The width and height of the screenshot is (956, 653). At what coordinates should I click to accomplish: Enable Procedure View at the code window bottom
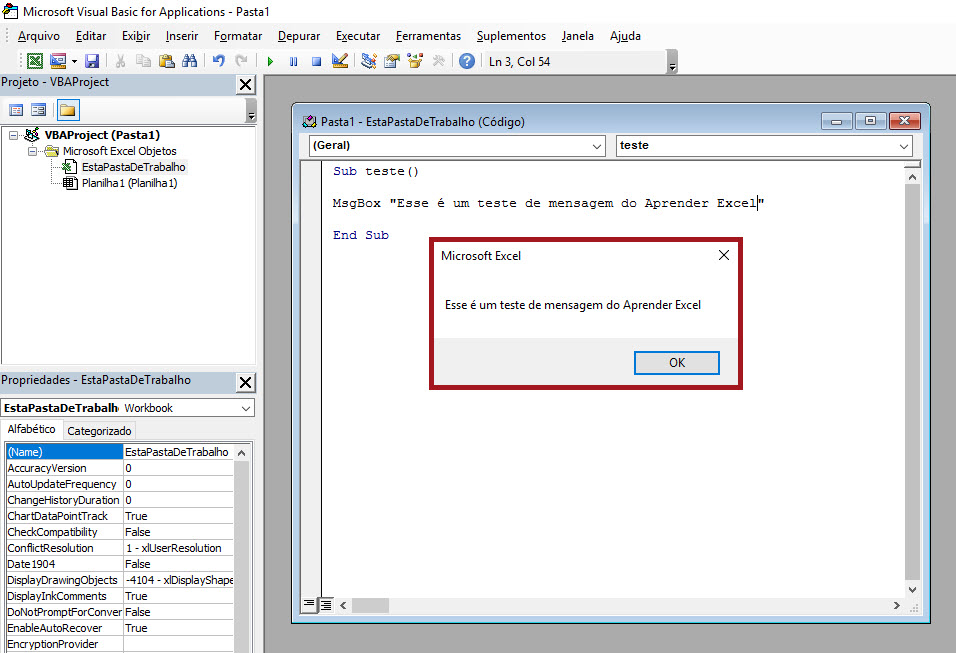click(309, 604)
